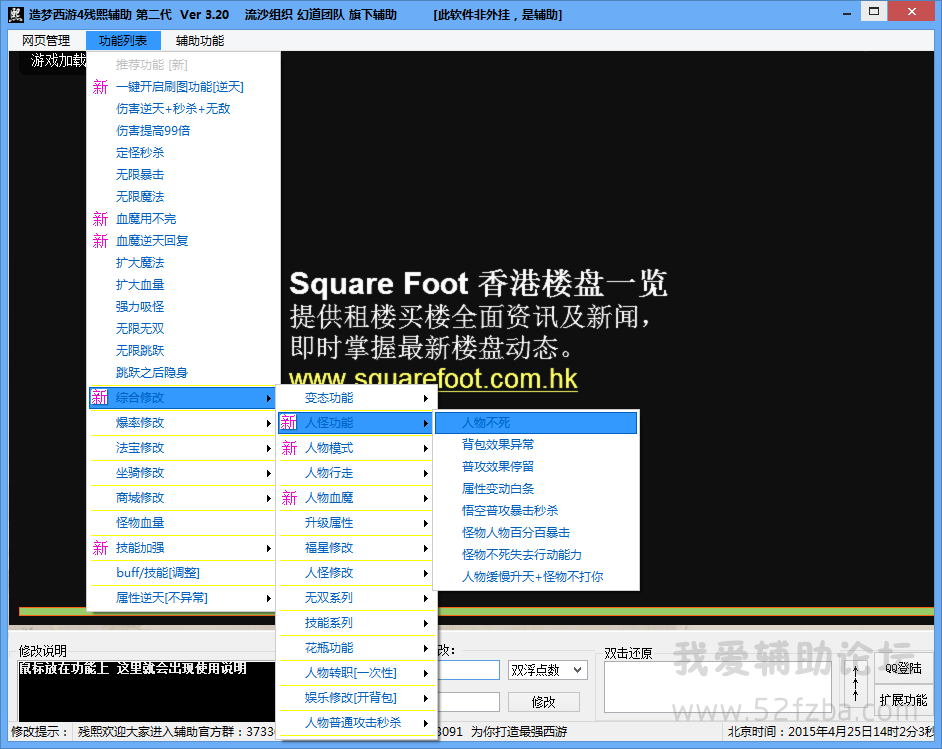
Task: Click the 修改 button
Action: (x=544, y=702)
